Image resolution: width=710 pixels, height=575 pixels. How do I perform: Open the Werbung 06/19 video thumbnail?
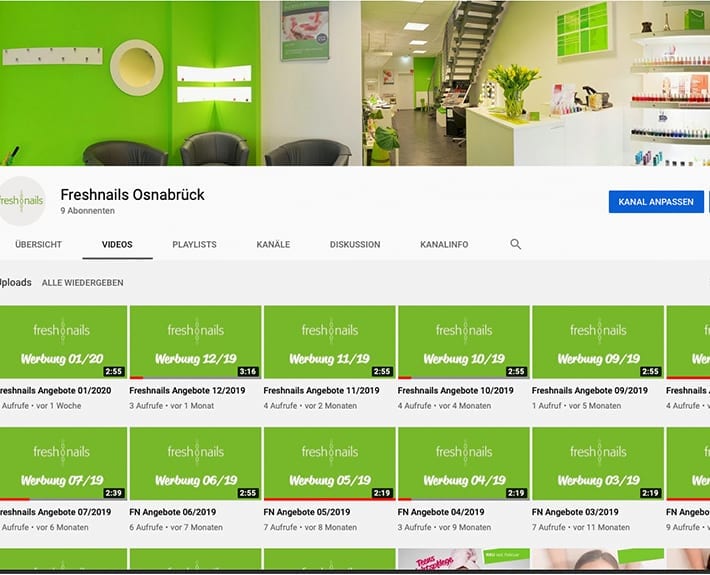(196, 464)
